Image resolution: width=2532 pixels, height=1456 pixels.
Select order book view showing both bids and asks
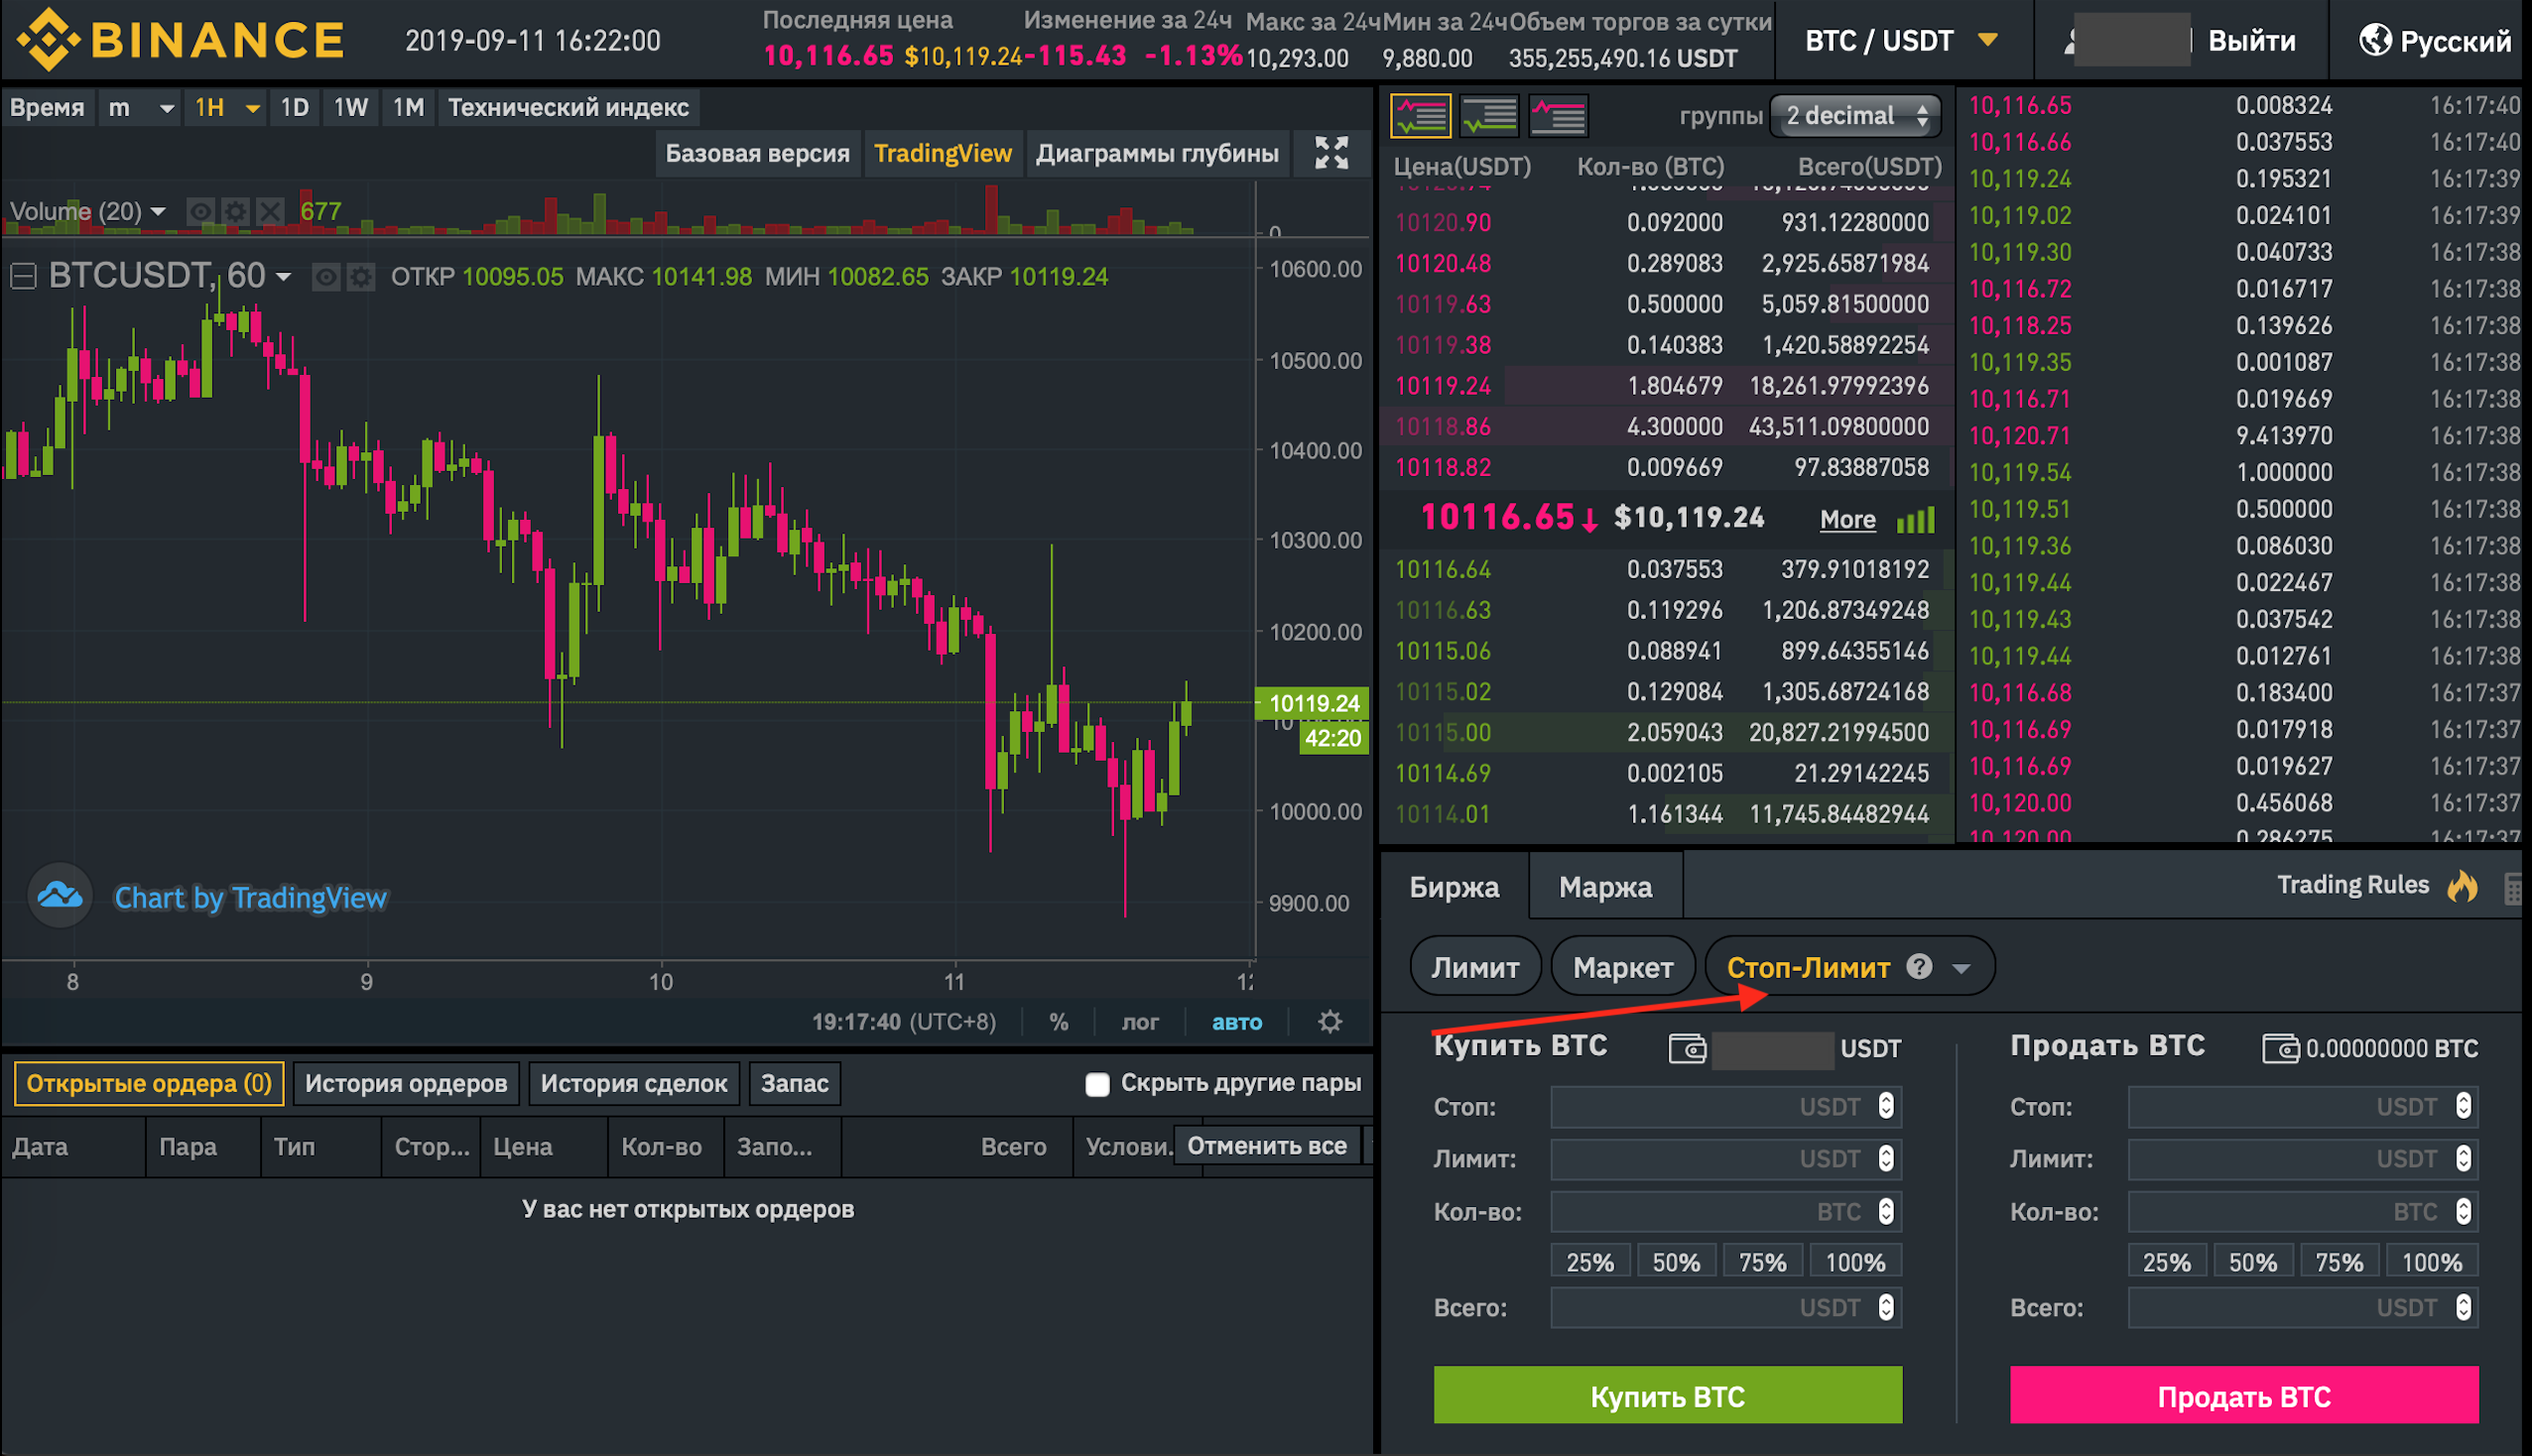[1420, 116]
